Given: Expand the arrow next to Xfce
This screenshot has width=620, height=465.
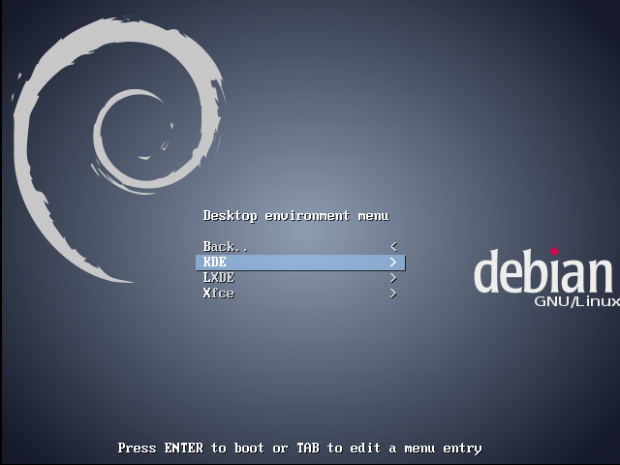Looking at the screenshot, I should click(393, 293).
